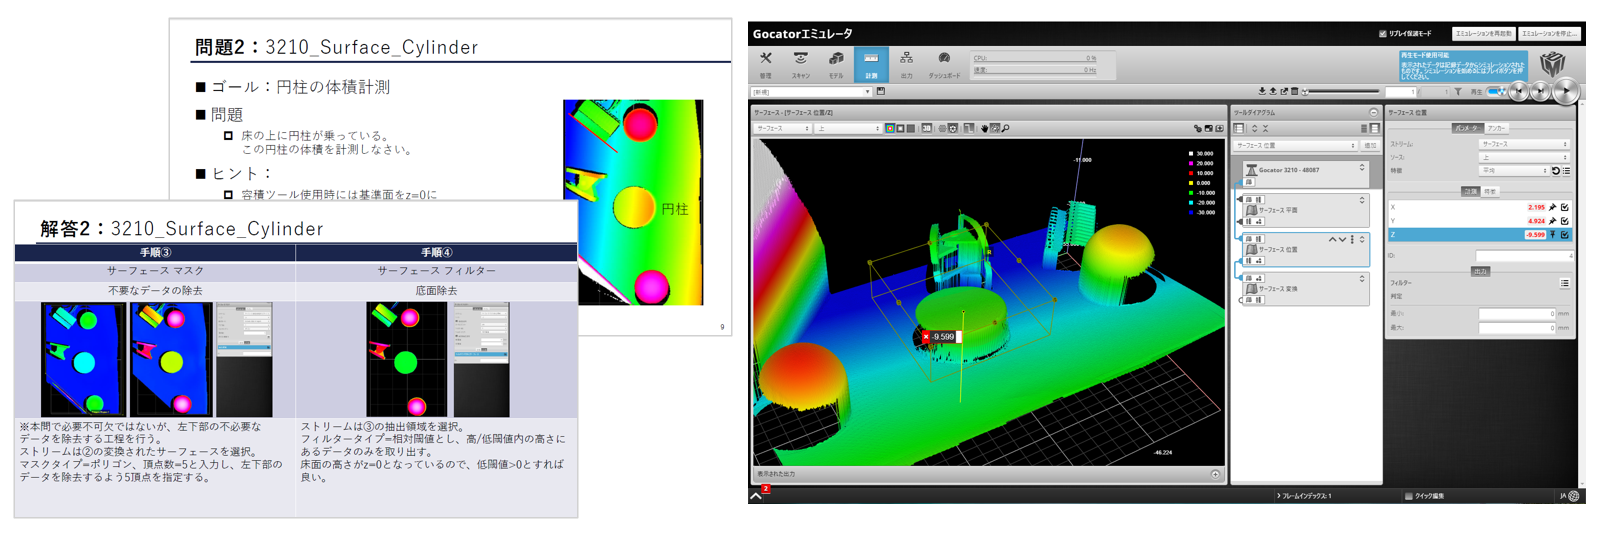This screenshot has height=536, width=1603.
Task: Click the expand-all arrows in tool diagram
Action: (x=1254, y=128)
